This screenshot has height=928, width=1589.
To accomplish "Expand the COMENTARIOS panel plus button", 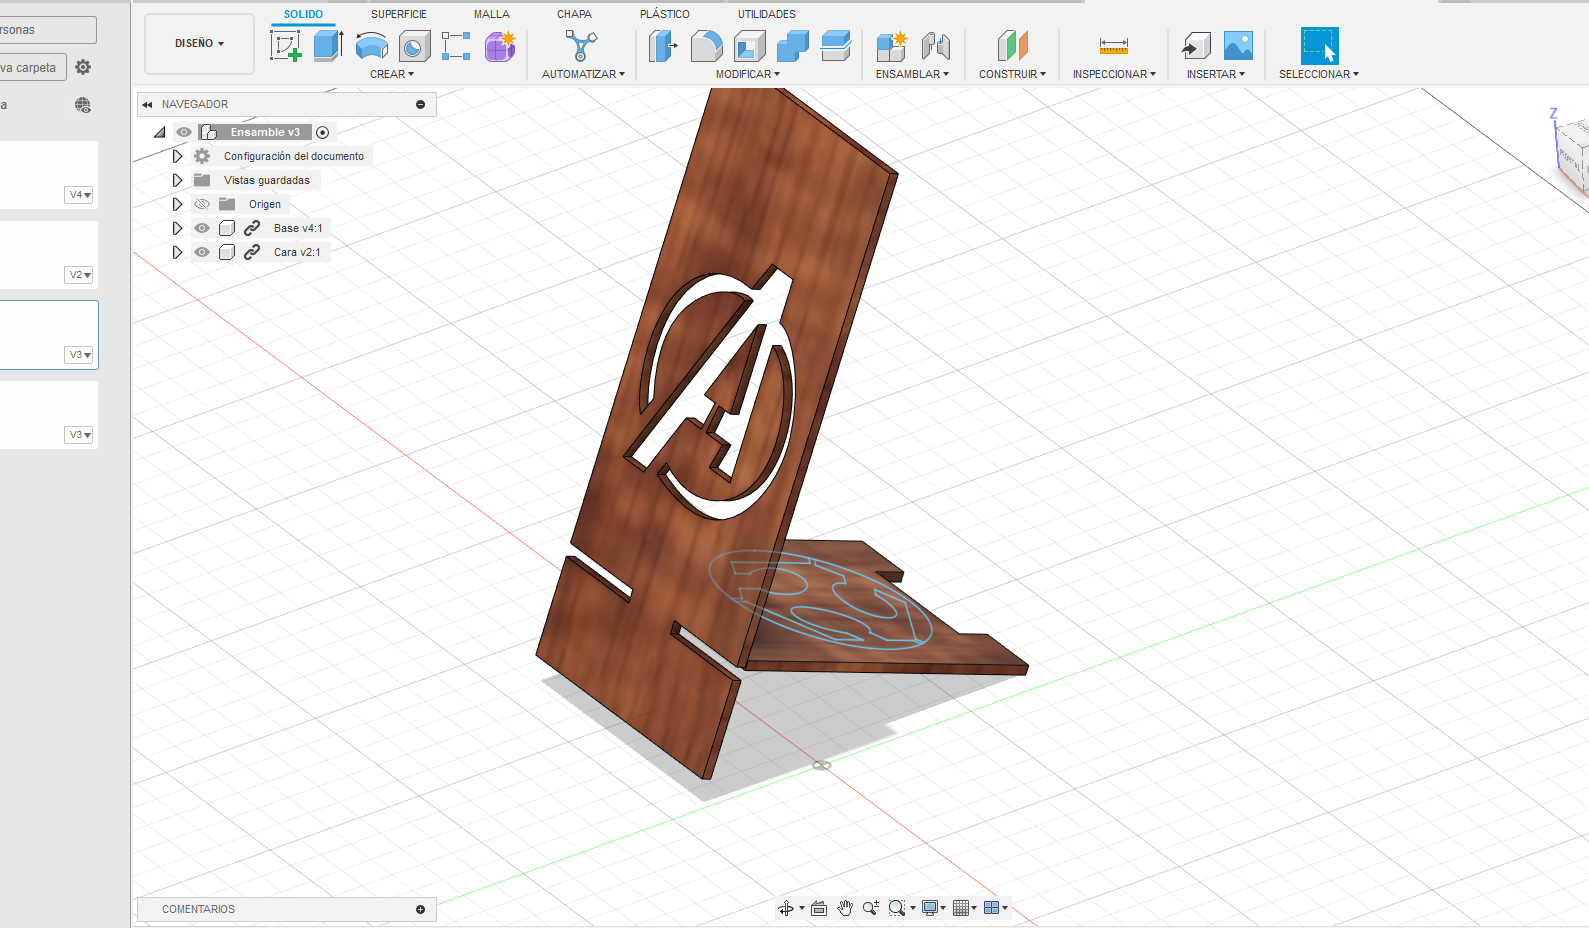I will pyautogui.click(x=420, y=909).
